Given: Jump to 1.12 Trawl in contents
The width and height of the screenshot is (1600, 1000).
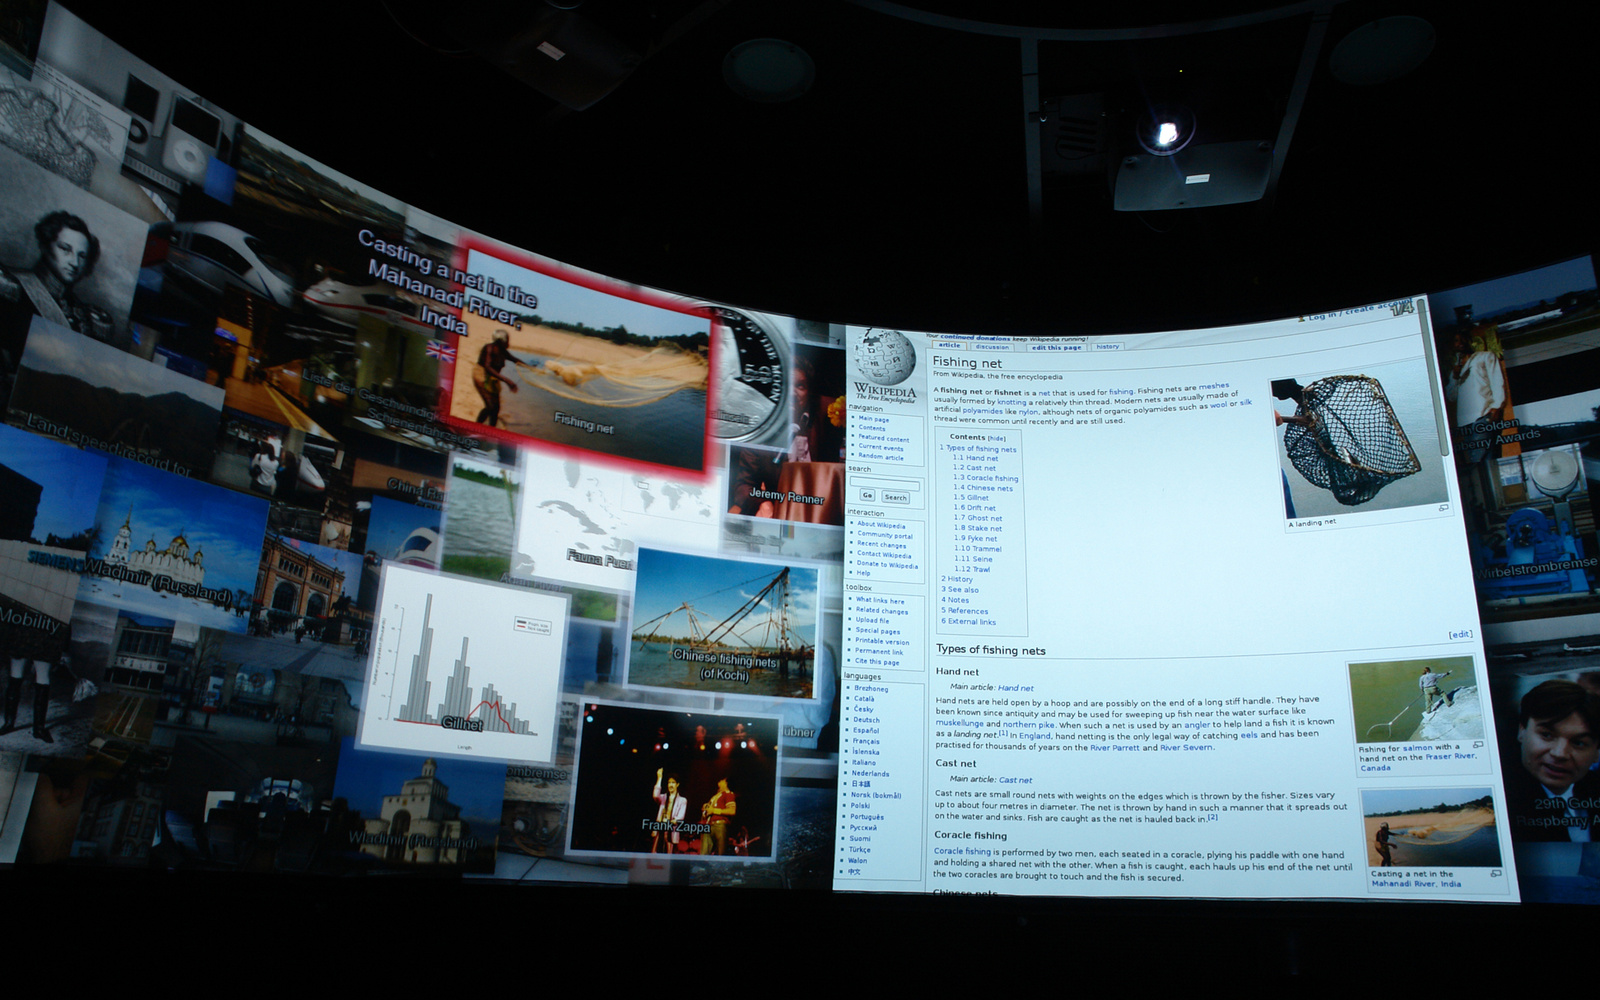Looking at the screenshot, I should [972, 569].
